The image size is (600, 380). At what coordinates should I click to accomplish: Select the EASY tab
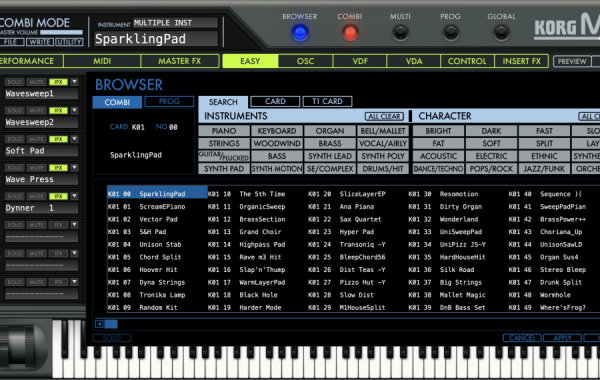click(250, 61)
